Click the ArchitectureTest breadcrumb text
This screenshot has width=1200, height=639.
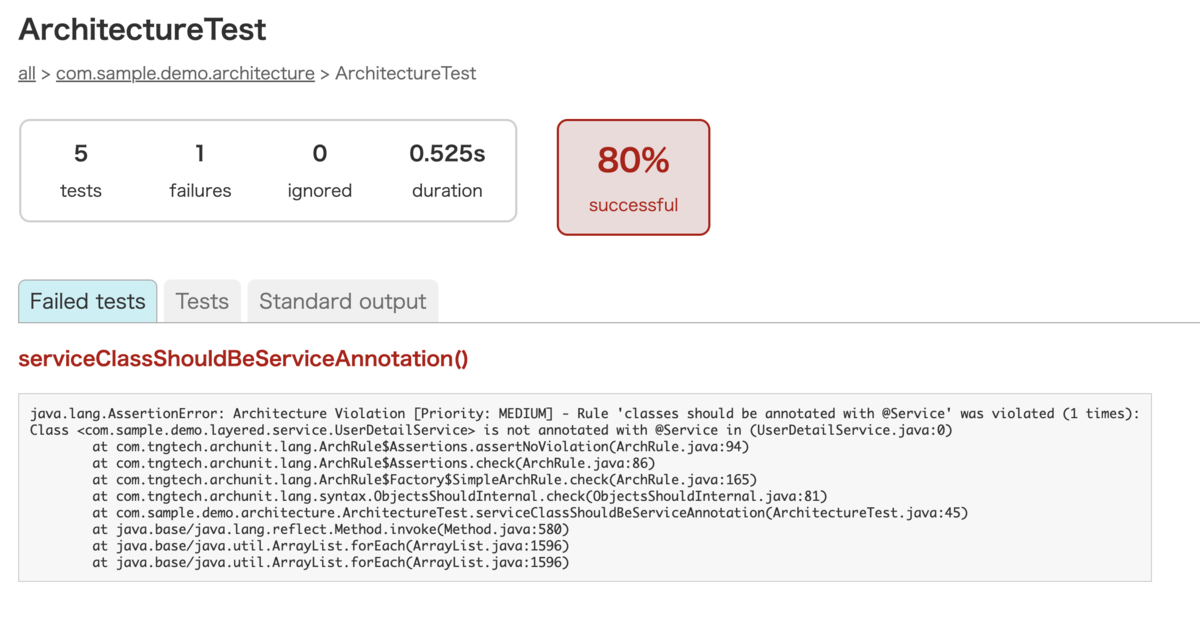[x=405, y=74]
